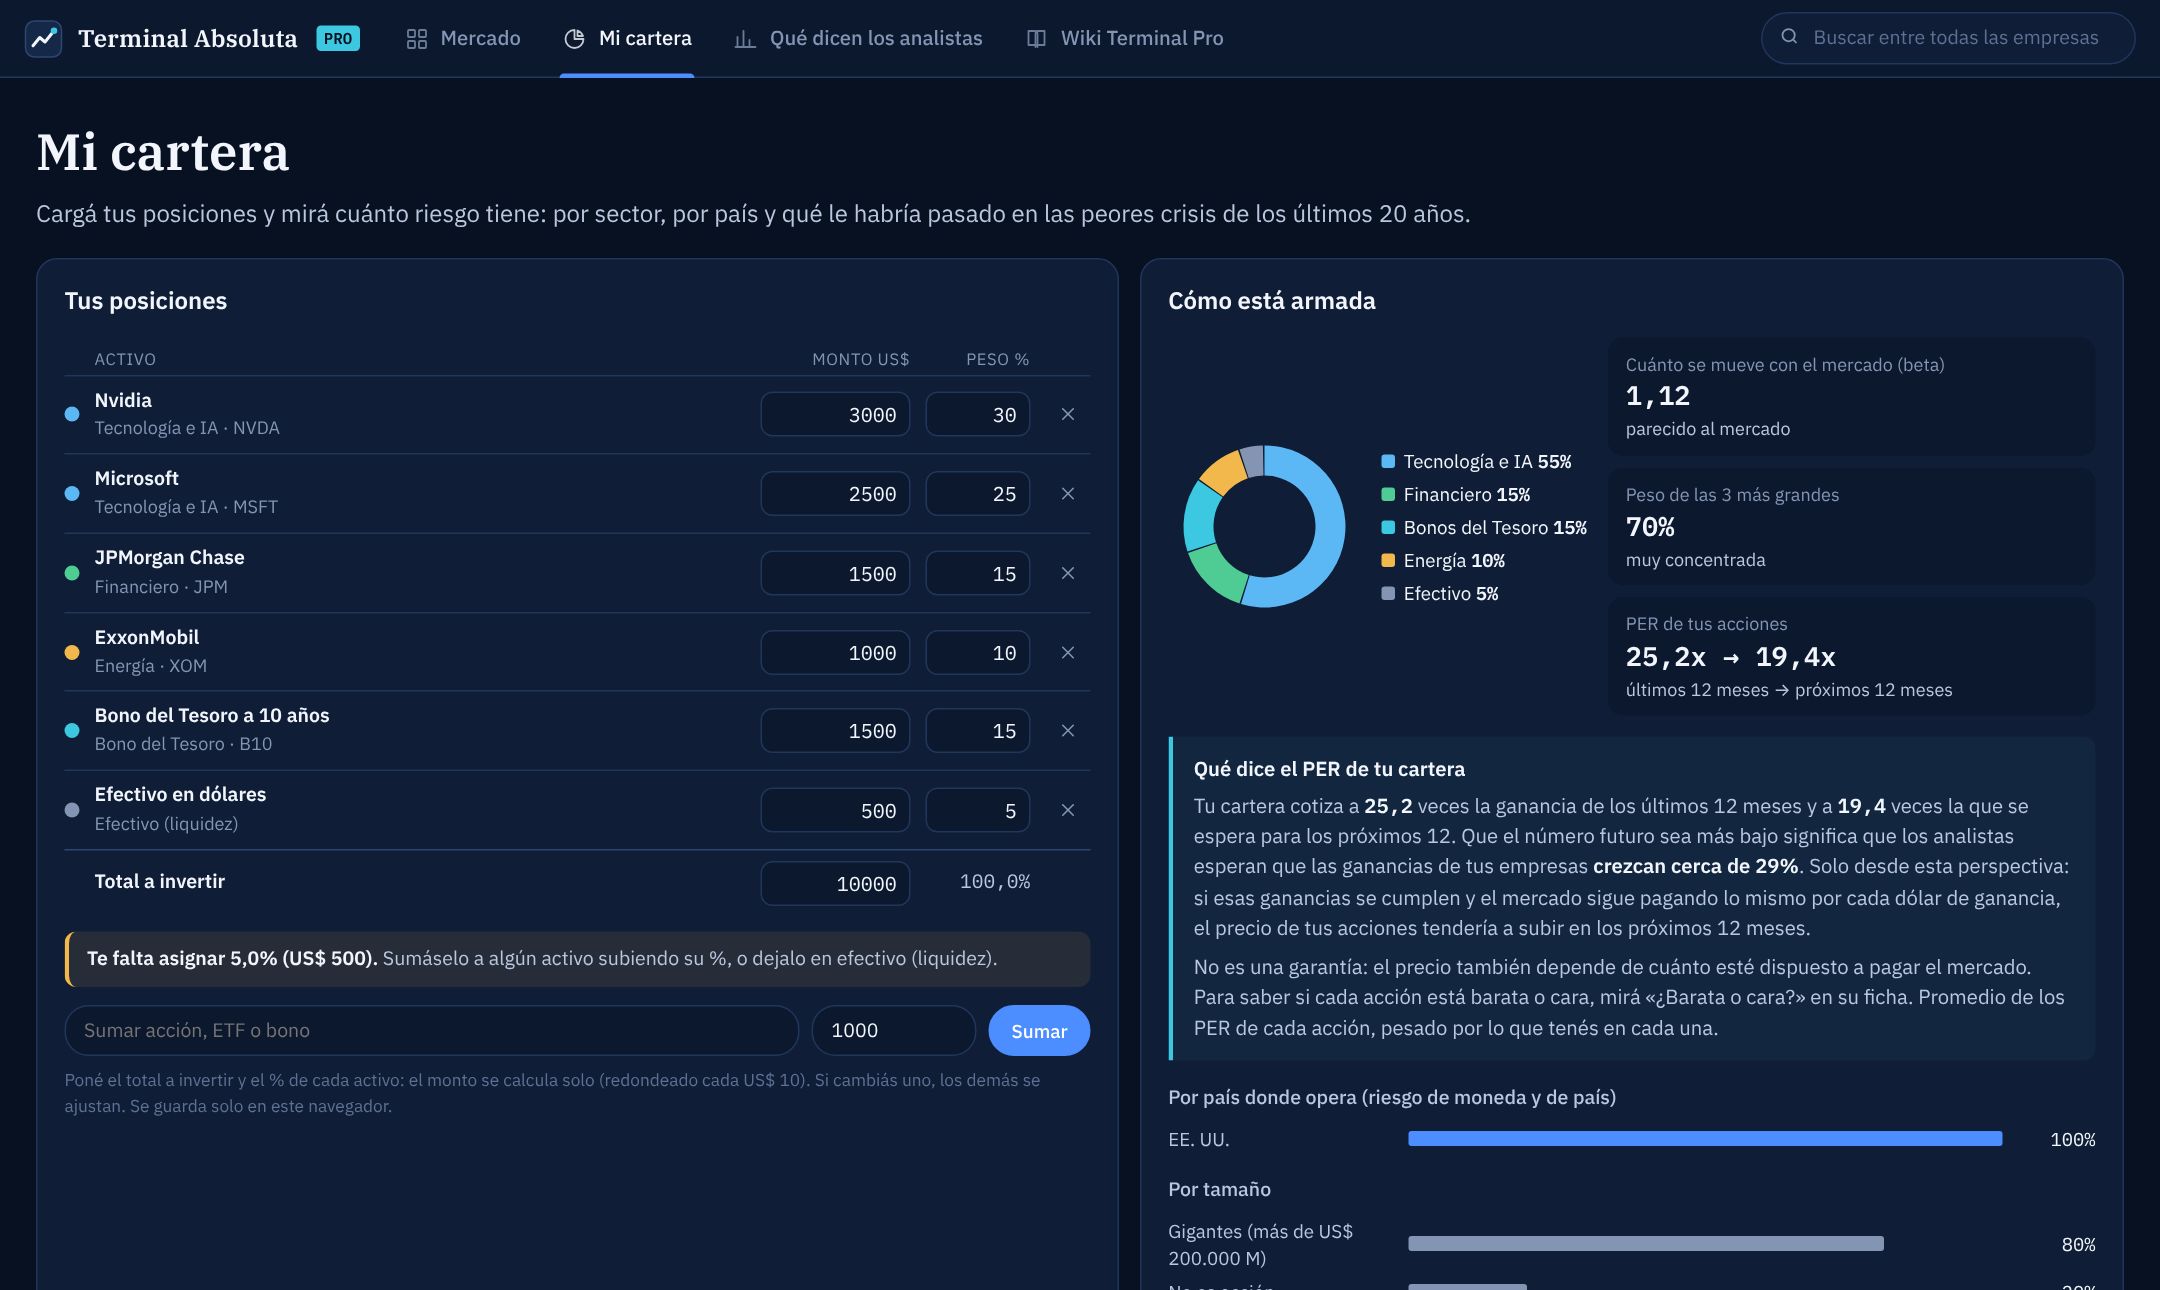Edit ExxonMobil amount field 1000
The height and width of the screenshot is (1290, 2160).
point(835,653)
